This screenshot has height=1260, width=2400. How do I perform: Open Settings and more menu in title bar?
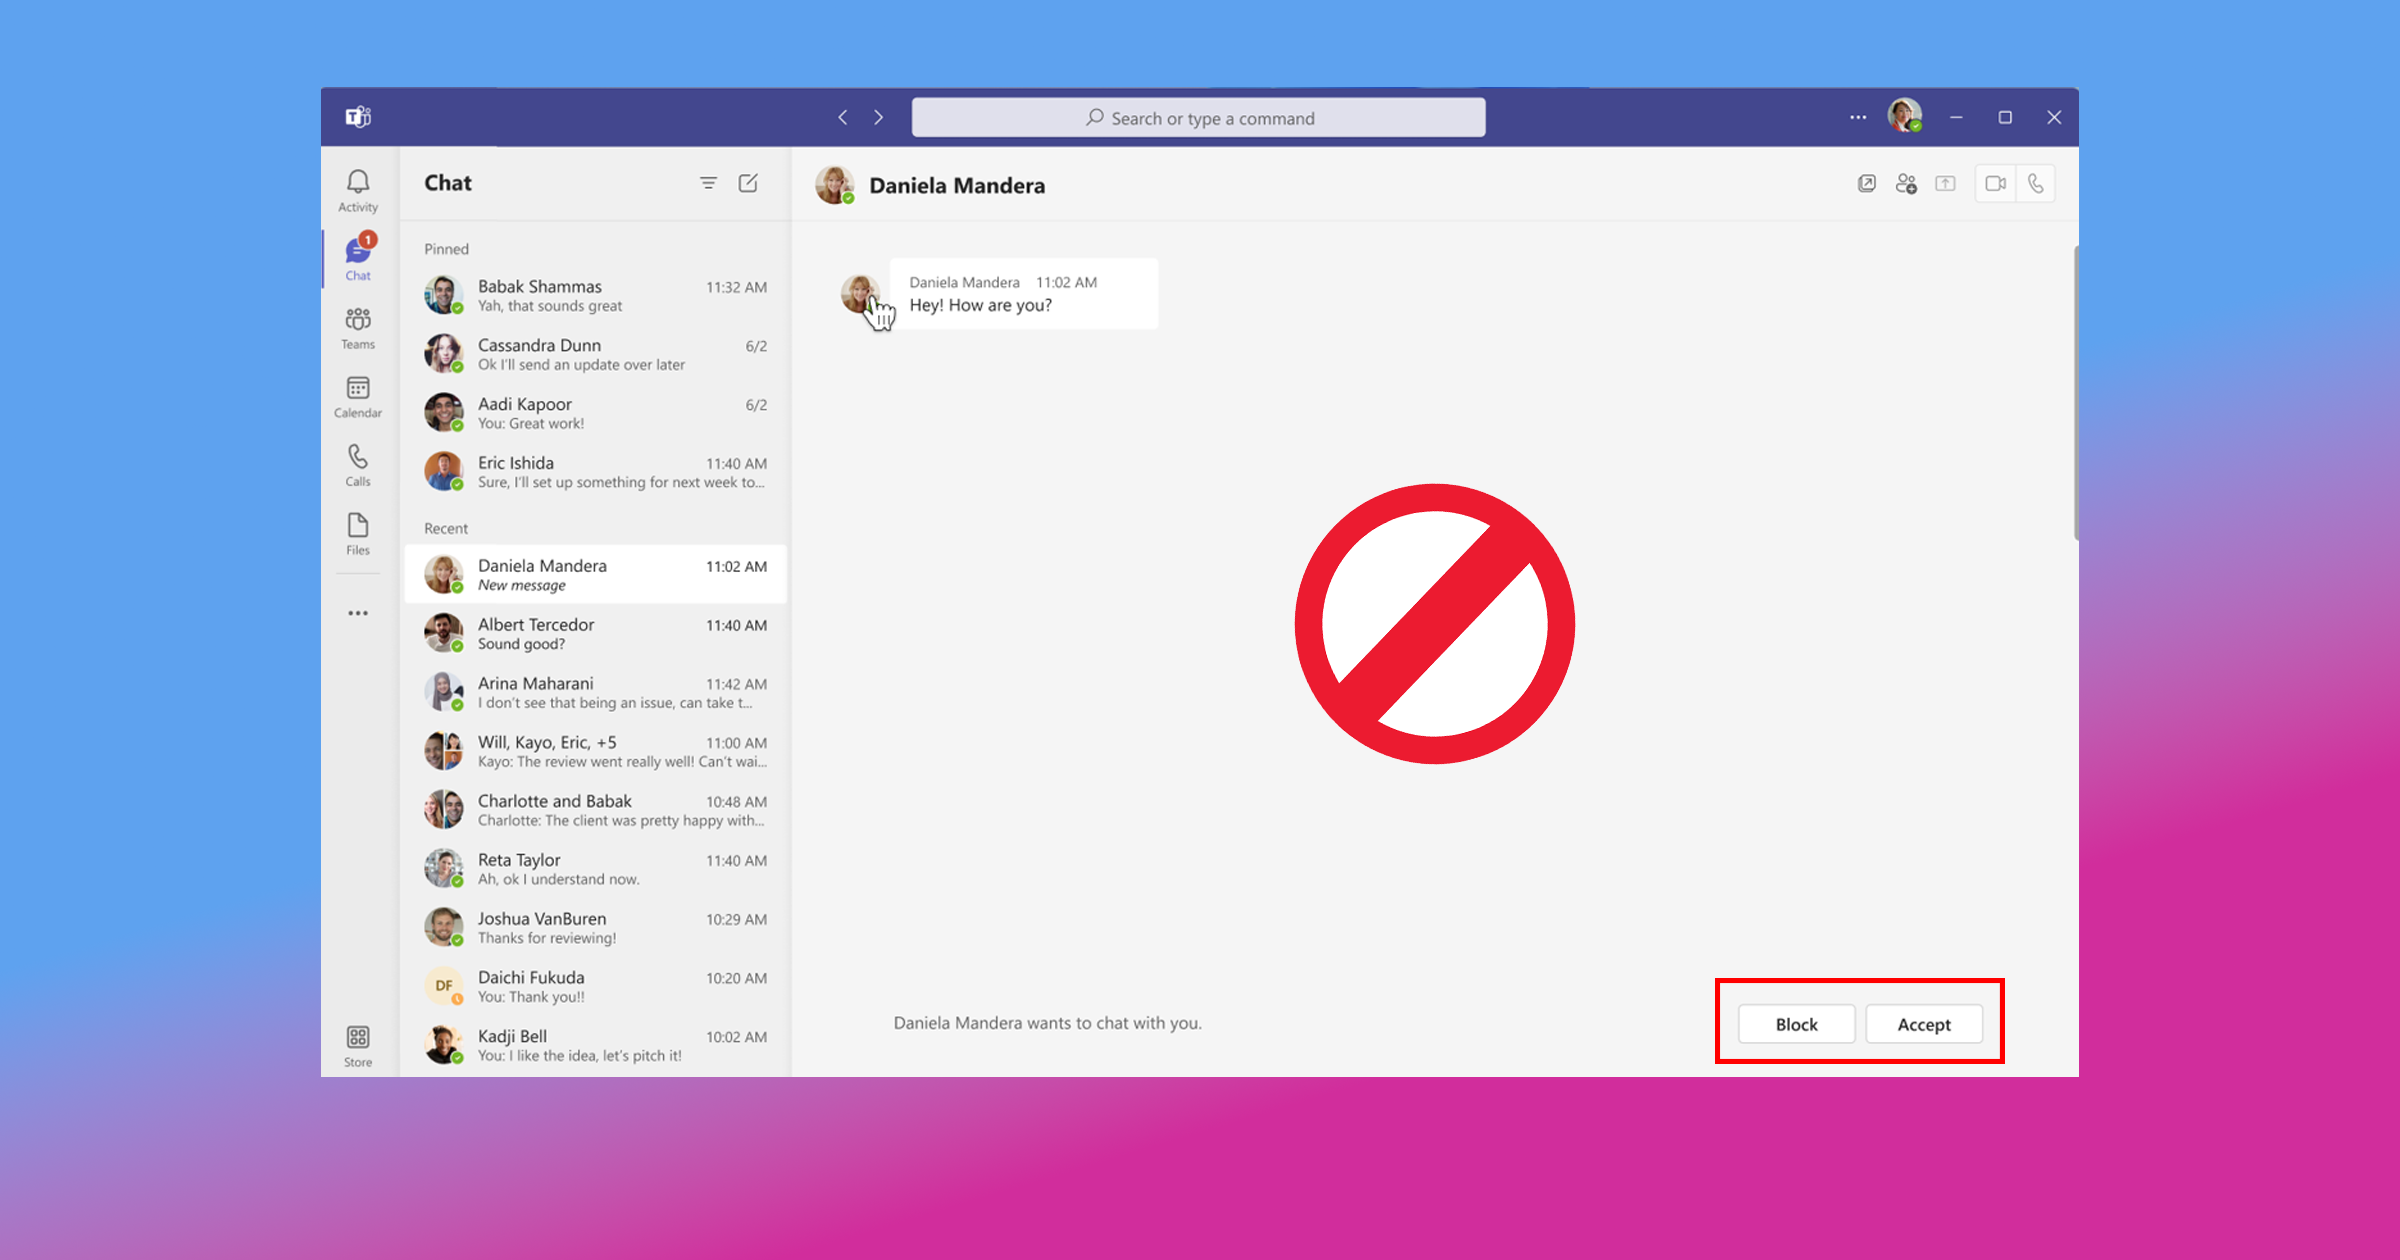1858,117
